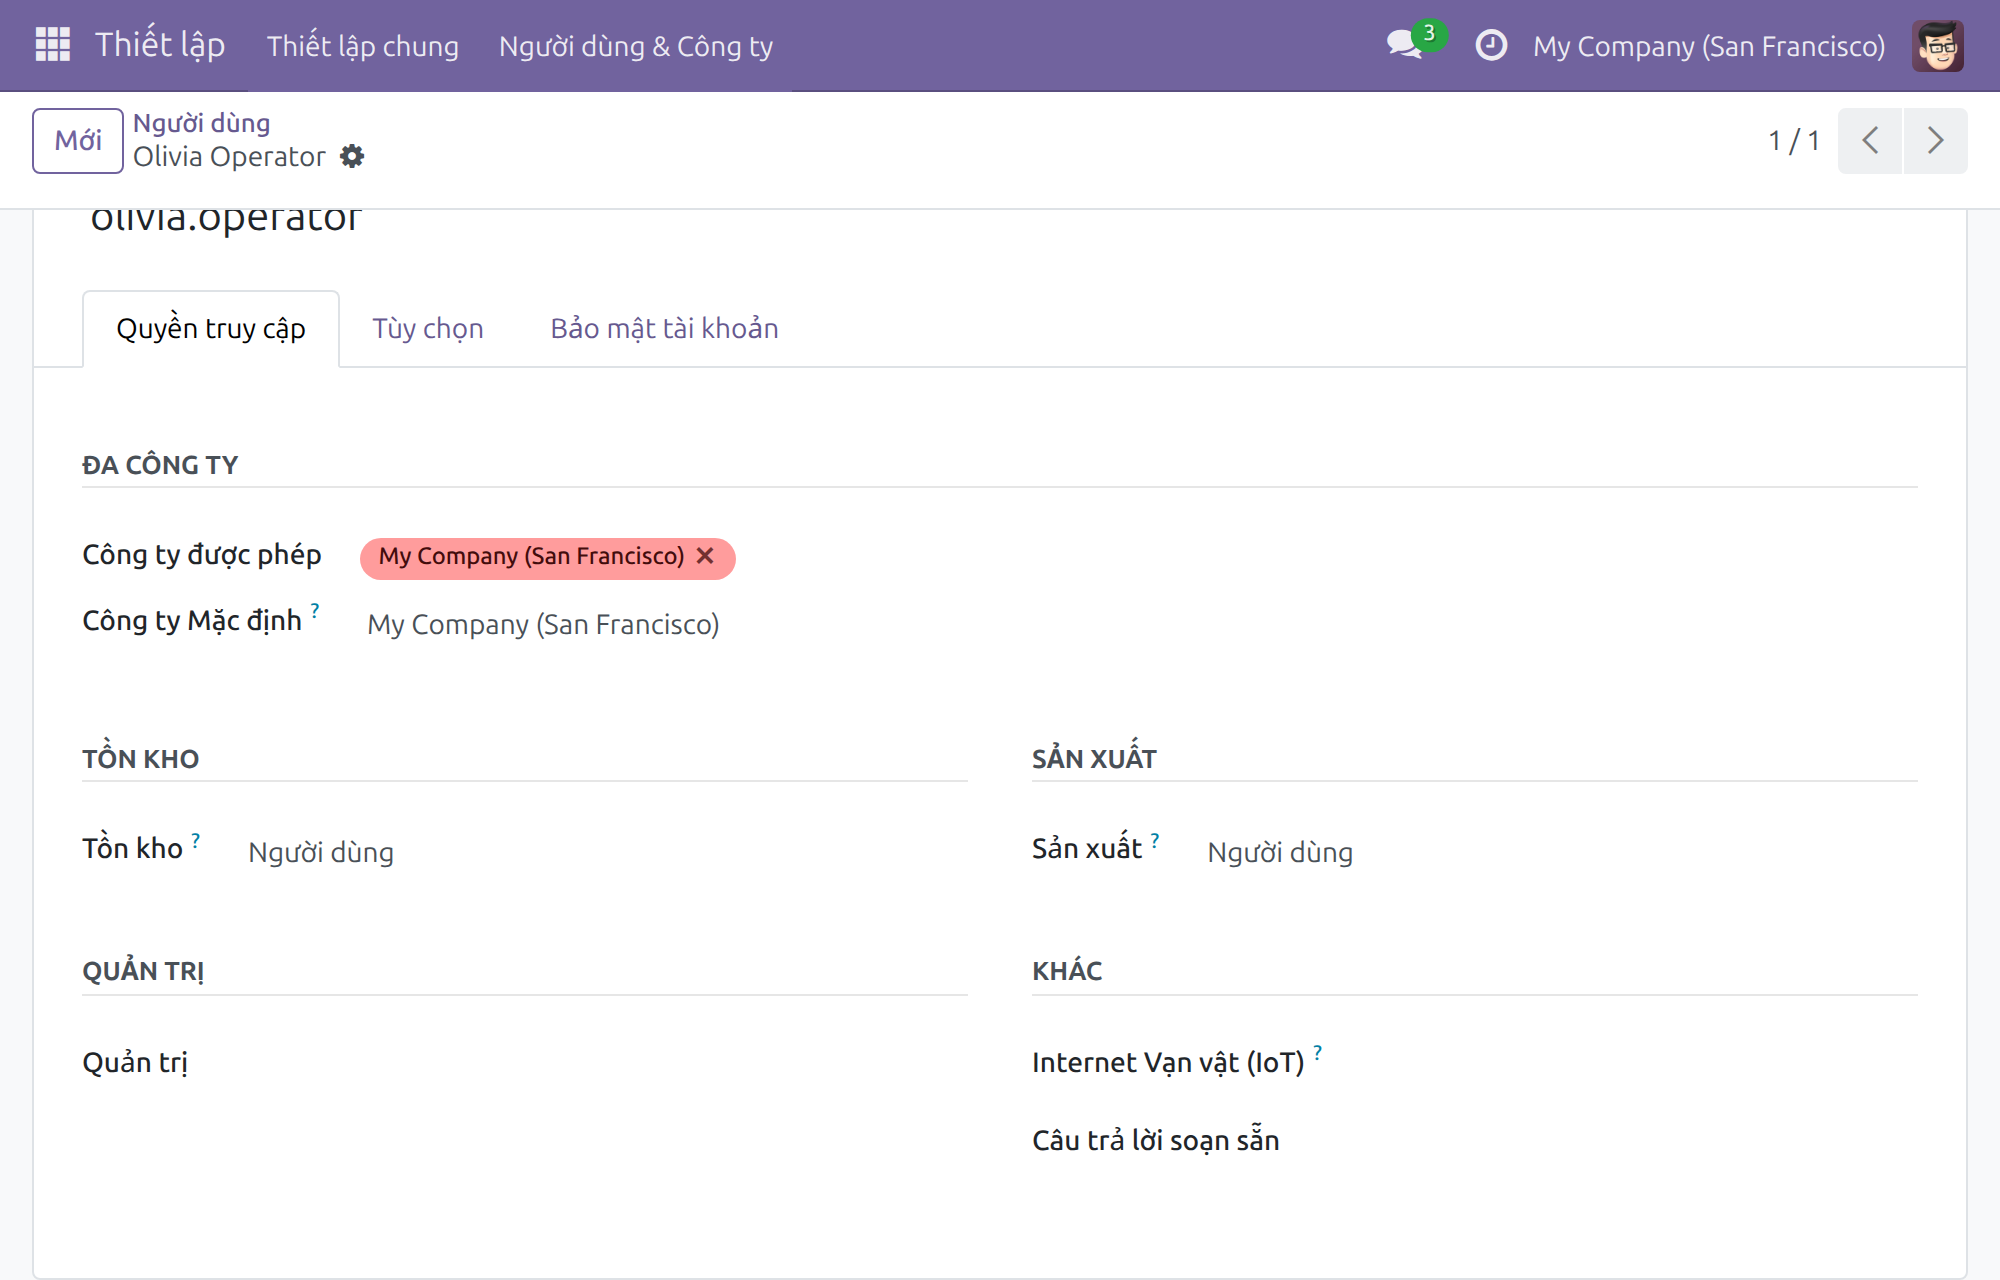Go to previous record arrow
This screenshot has width=2000, height=1280.
1870,140
